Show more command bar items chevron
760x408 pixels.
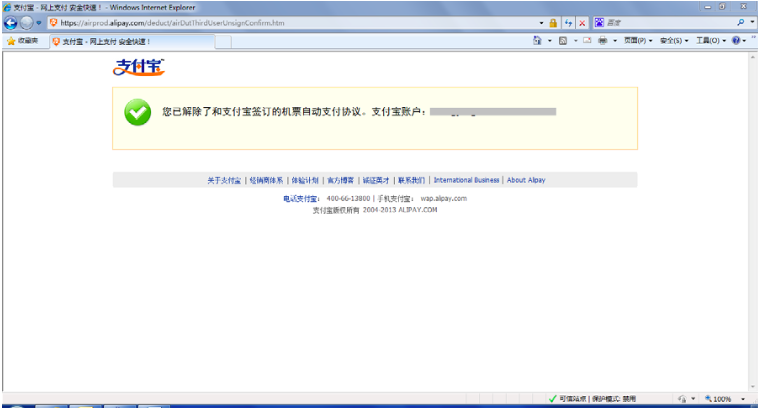754,38
